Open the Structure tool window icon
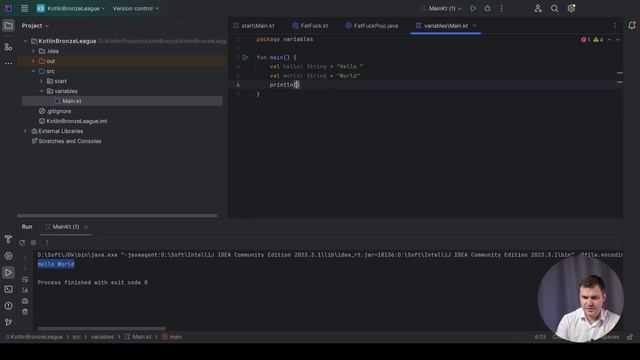The height and width of the screenshot is (360, 640). (x=8, y=47)
